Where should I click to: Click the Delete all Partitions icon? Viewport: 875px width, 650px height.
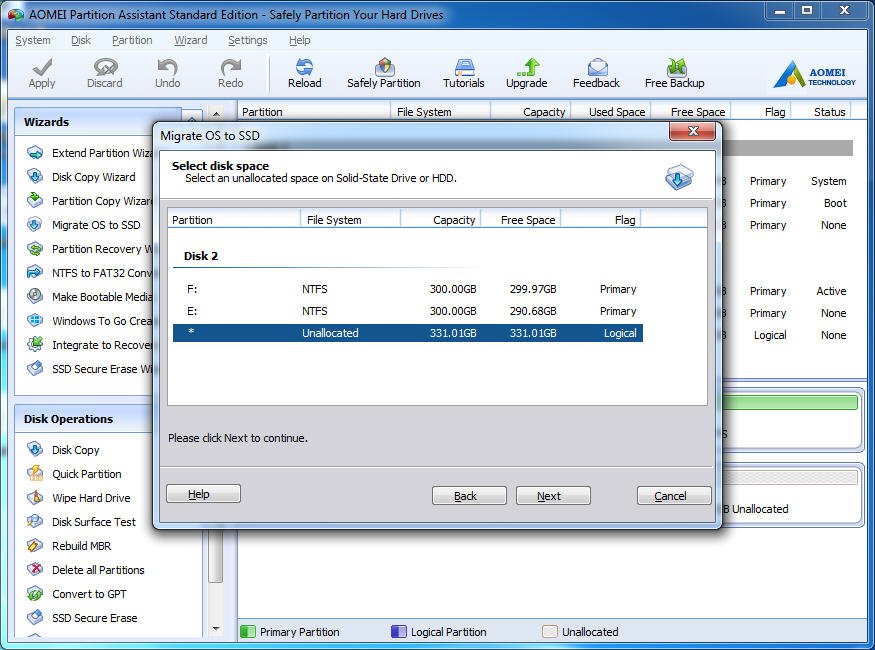tap(35, 569)
